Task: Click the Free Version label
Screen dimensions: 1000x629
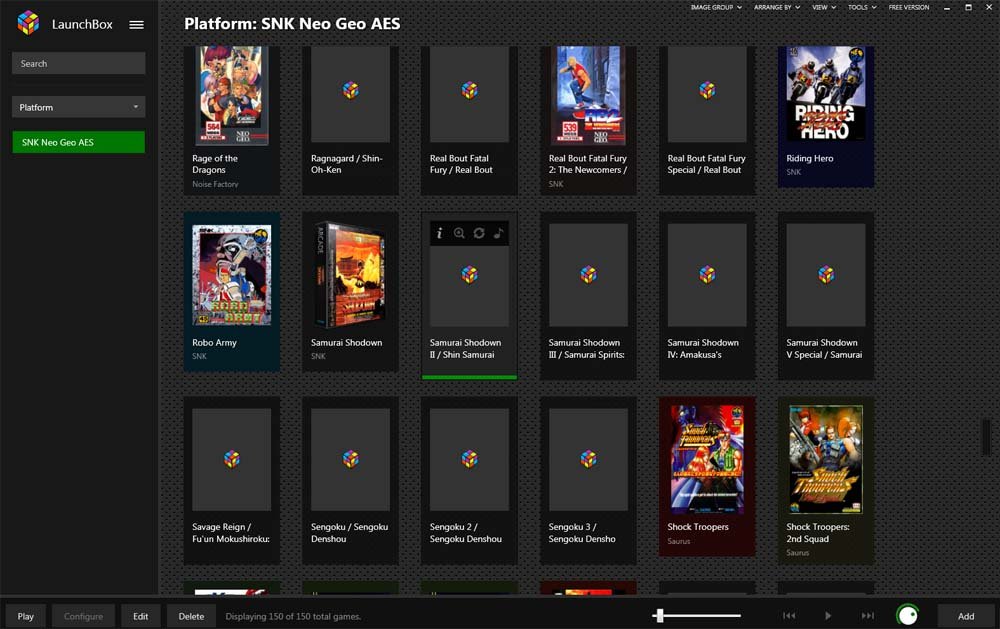Action: pyautogui.click(x=909, y=8)
